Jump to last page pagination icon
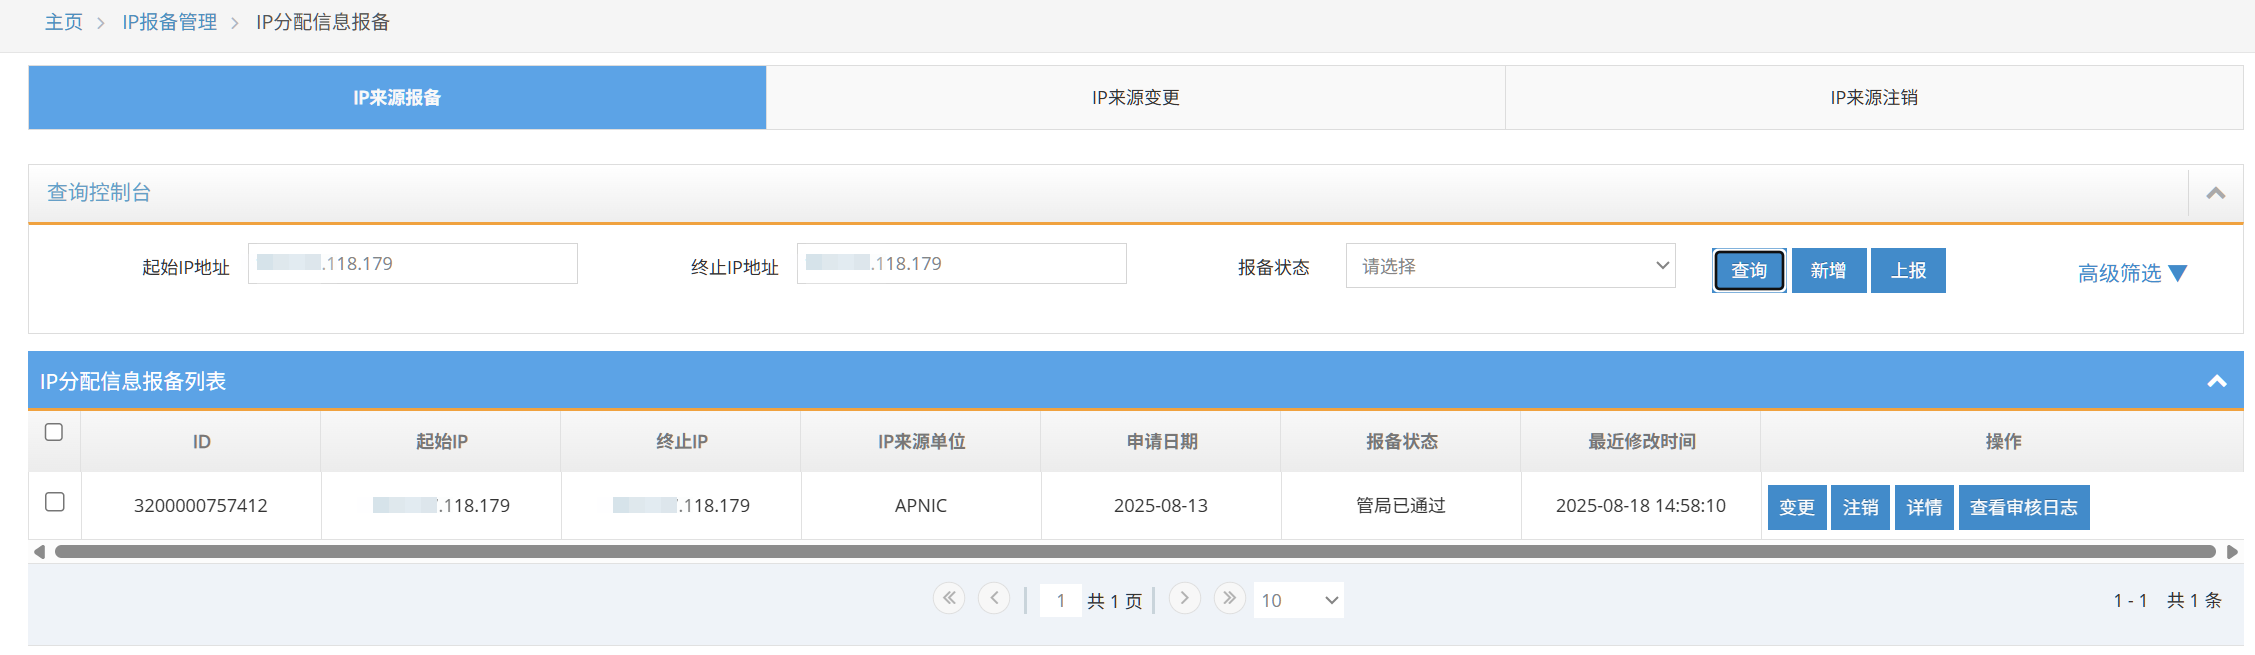 1229,599
